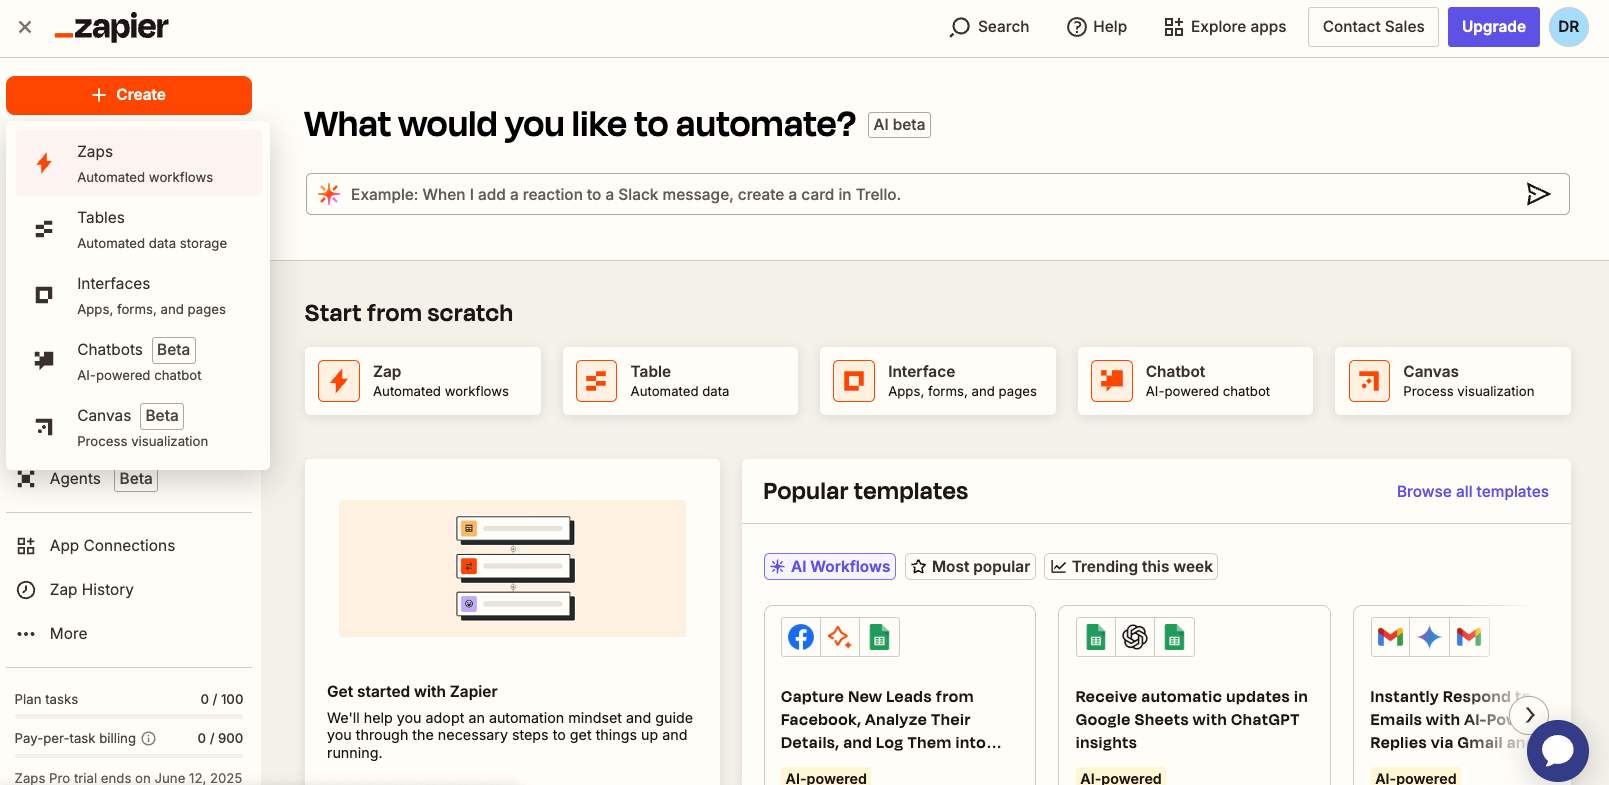The height and width of the screenshot is (785, 1609).
Task: Click the Chatbot card icon
Action: 1111,381
